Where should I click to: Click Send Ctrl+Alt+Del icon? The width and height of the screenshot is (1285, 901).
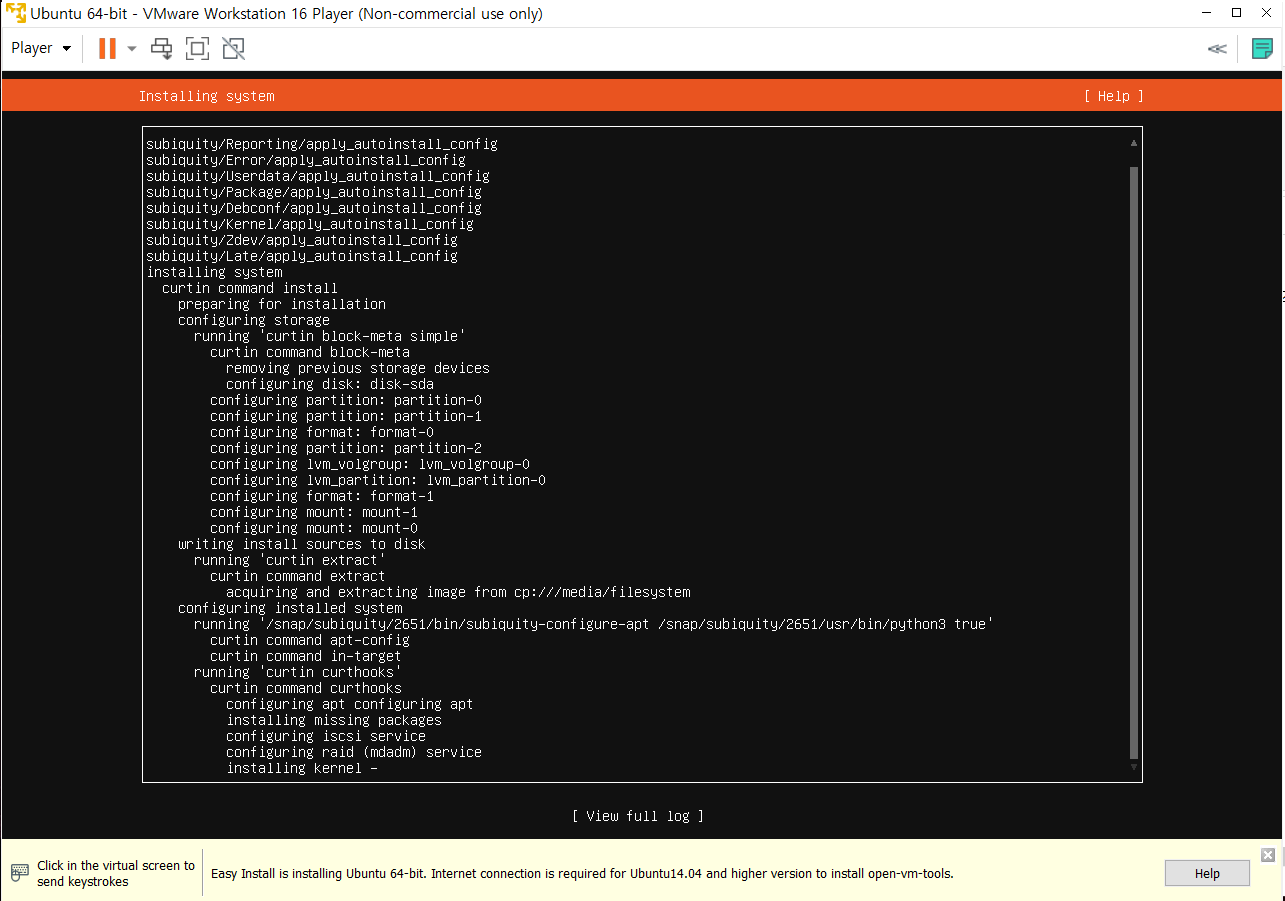(x=161, y=48)
